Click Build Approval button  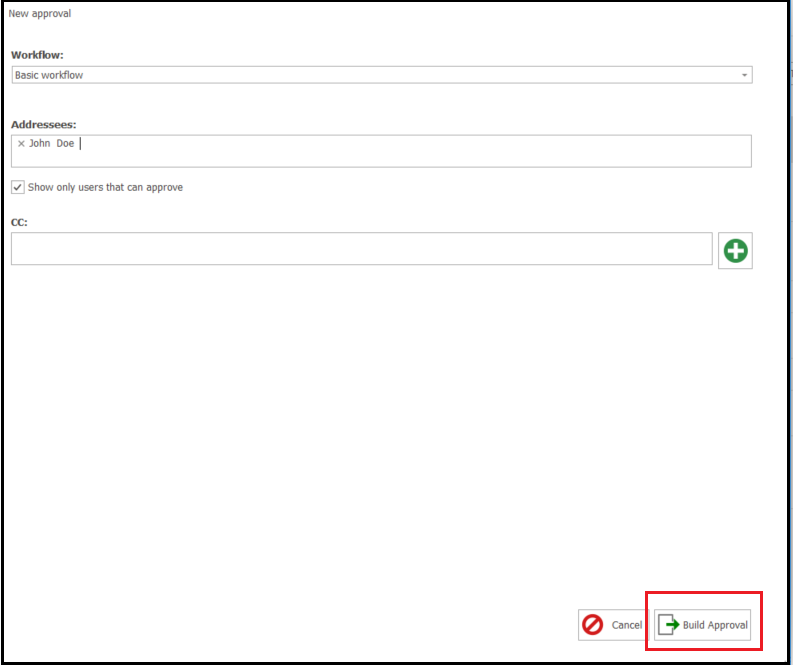tap(702, 625)
